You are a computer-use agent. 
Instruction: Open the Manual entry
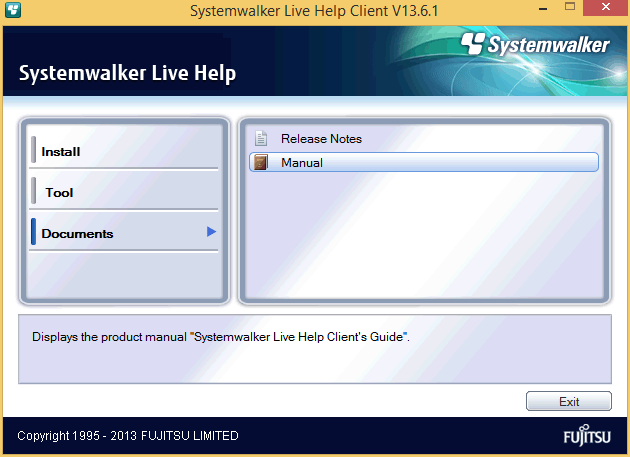point(424,162)
